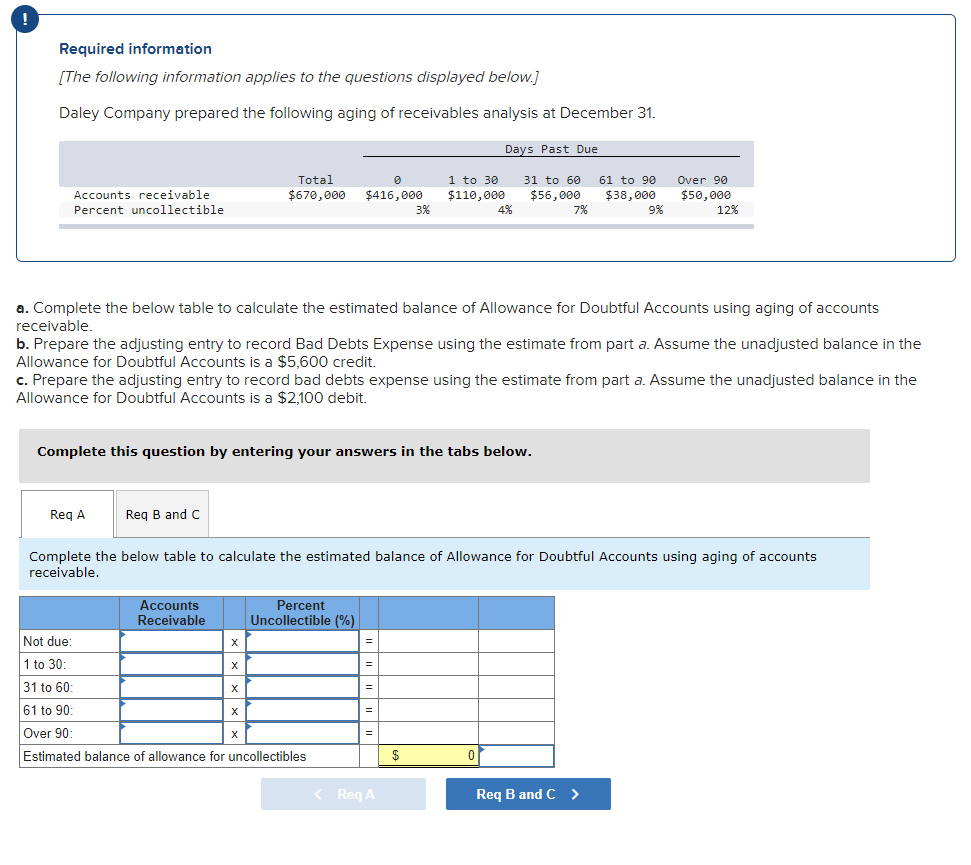Select Percent Uncollectible field for 61 to 90 row
971x865 pixels.
tap(302, 710)
